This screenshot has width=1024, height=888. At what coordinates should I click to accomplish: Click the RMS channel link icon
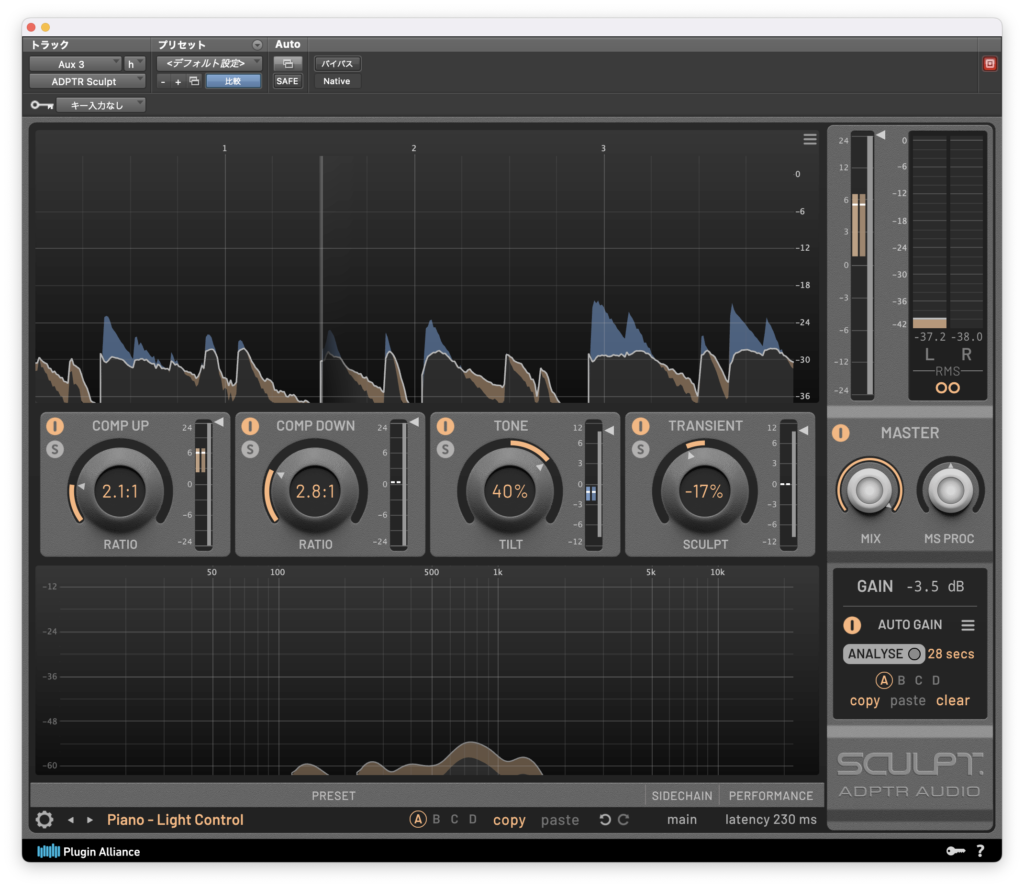pos(948,388)
